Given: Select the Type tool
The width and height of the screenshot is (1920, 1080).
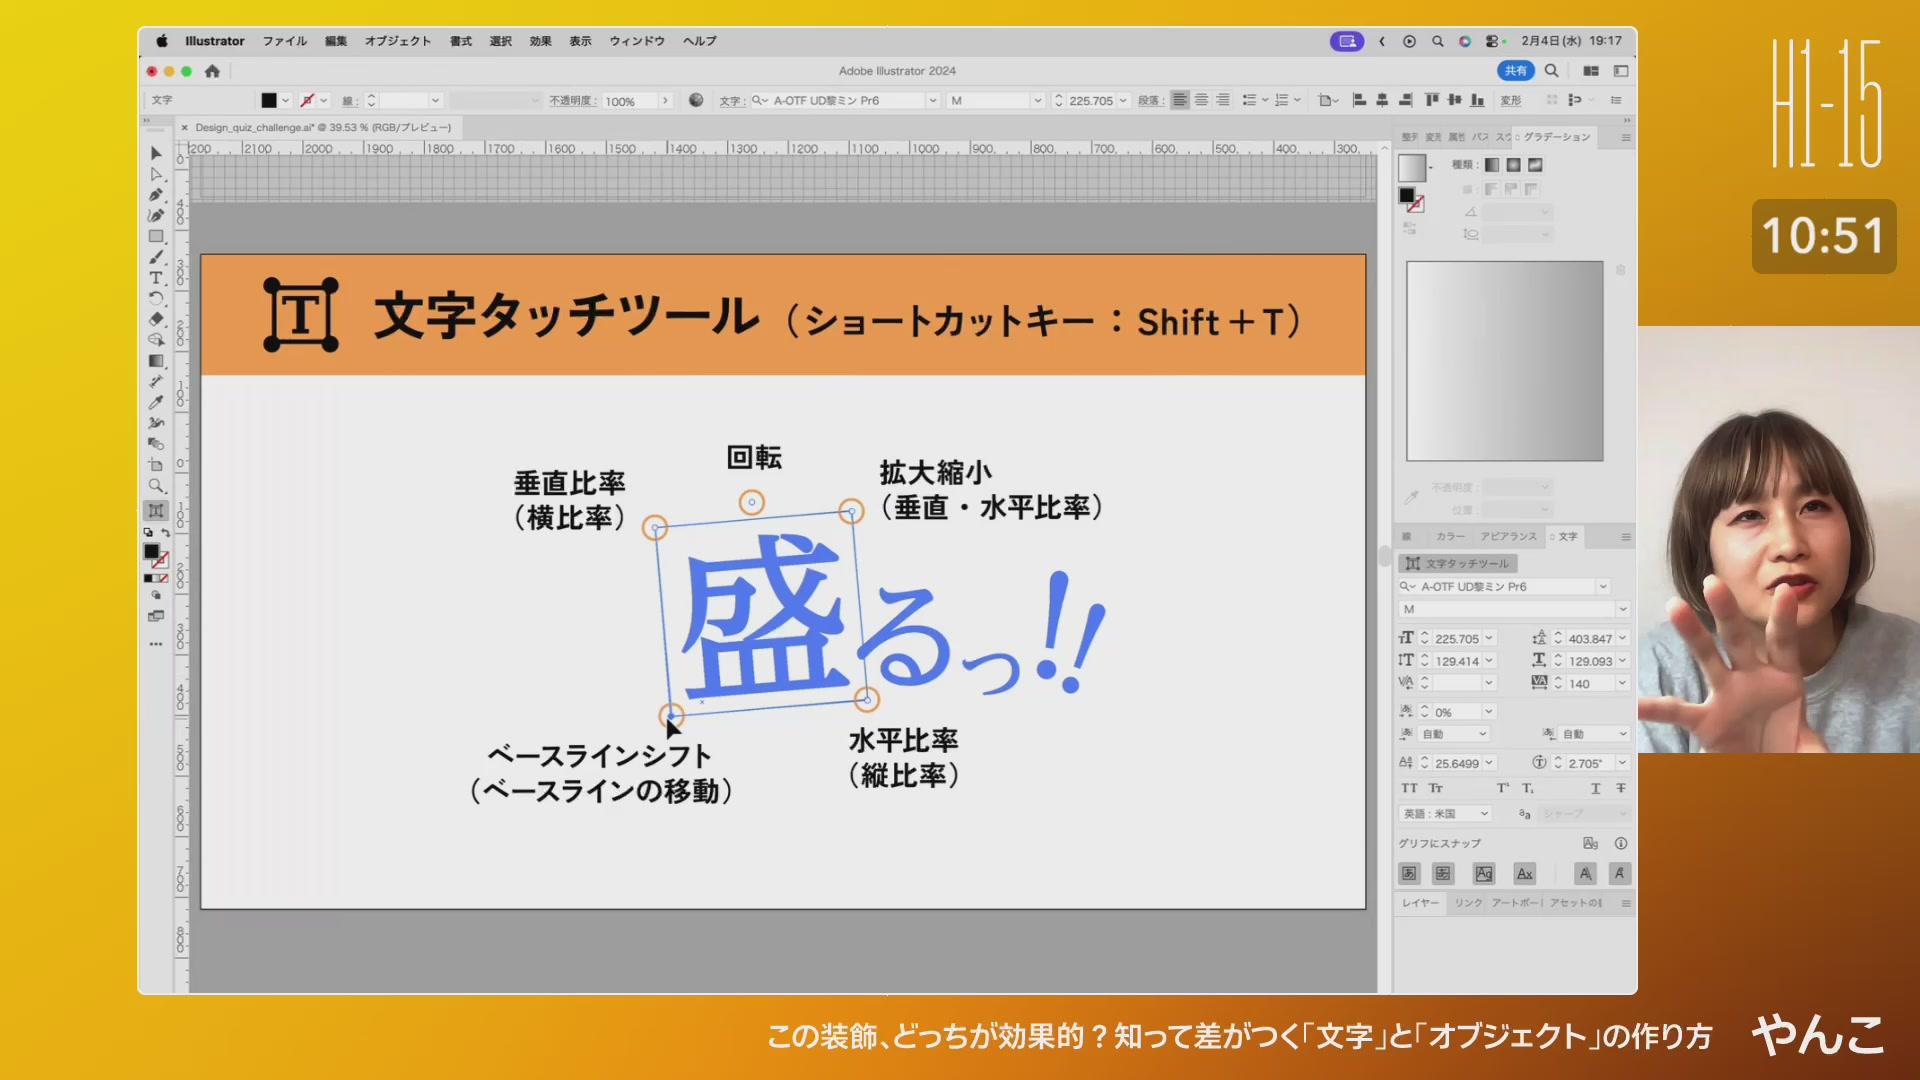Looking at the screenshot, I should pyautogui.click(x=156, y=277).
